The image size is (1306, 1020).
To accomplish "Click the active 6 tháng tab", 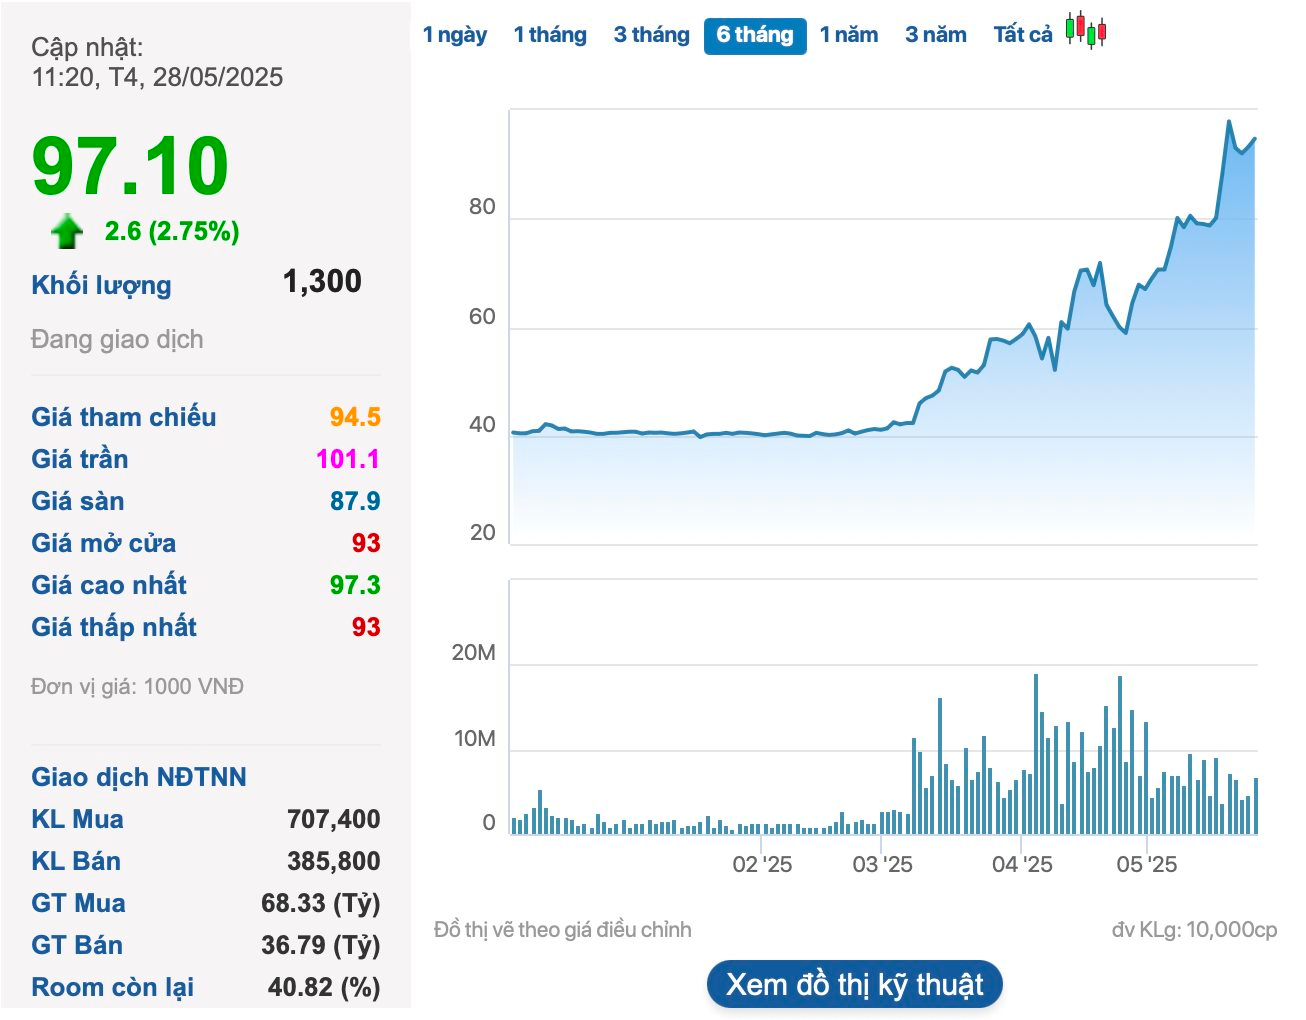I will [x=755, y=36].
